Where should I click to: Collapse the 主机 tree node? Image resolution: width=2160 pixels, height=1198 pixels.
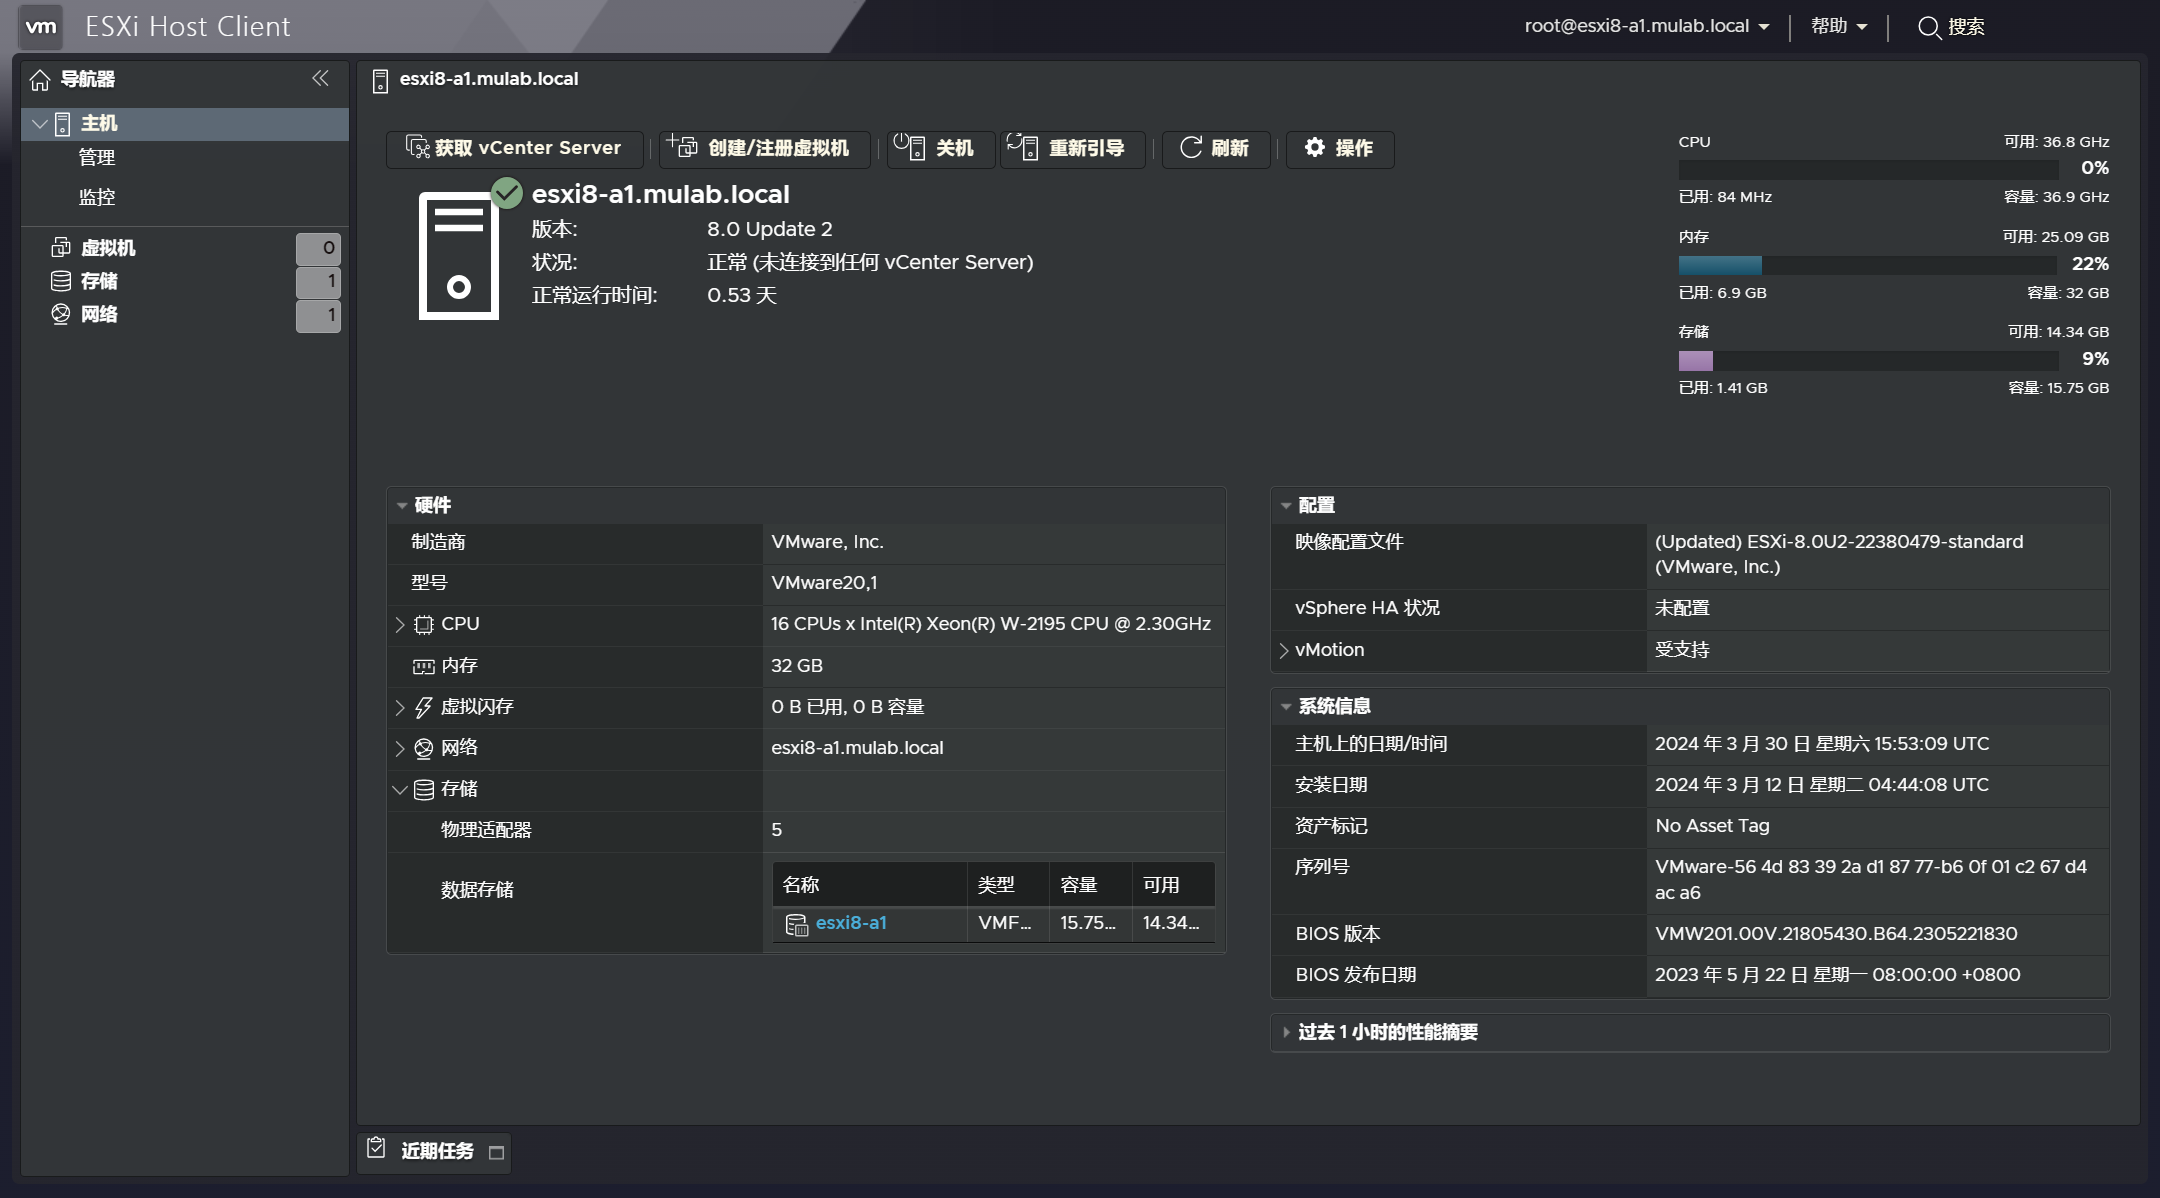point(40,124)
